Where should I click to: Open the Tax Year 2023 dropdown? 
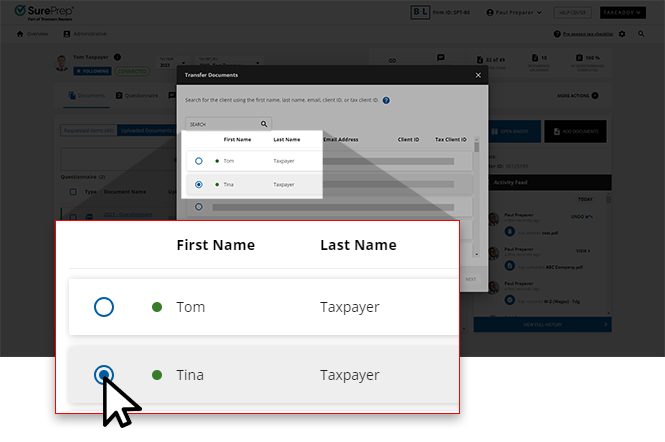(x=173, y=64)
